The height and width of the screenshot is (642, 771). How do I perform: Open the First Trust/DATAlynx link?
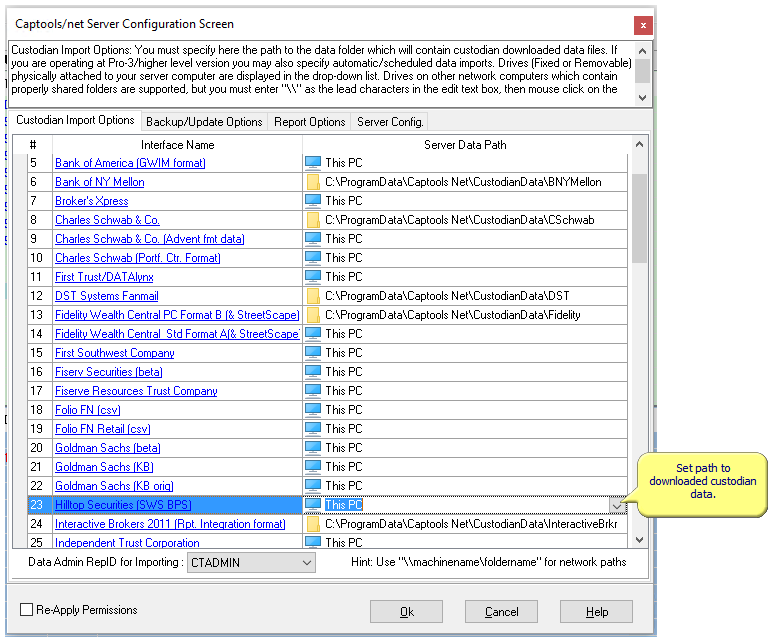(x=104, y=277)
